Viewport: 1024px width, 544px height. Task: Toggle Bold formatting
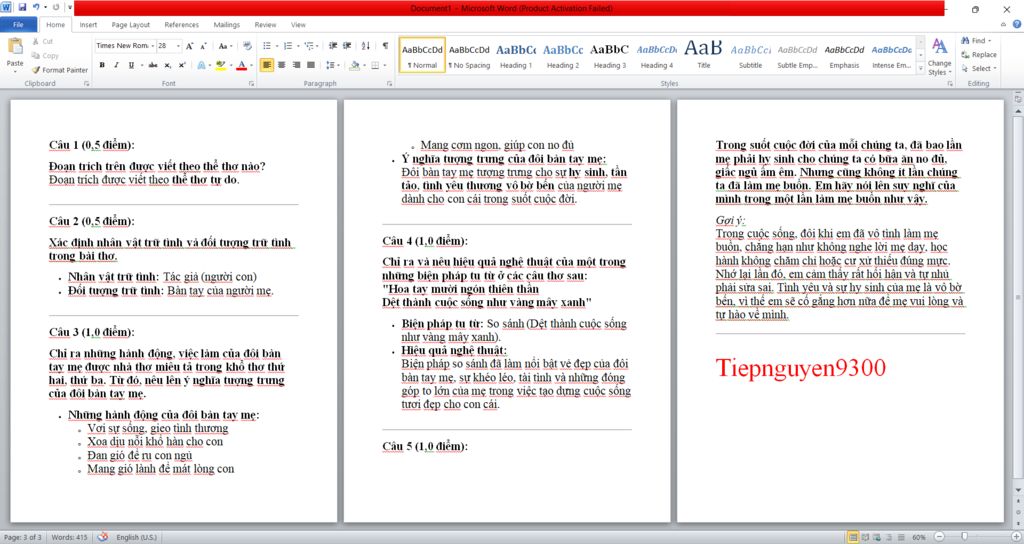coord(102,65)
